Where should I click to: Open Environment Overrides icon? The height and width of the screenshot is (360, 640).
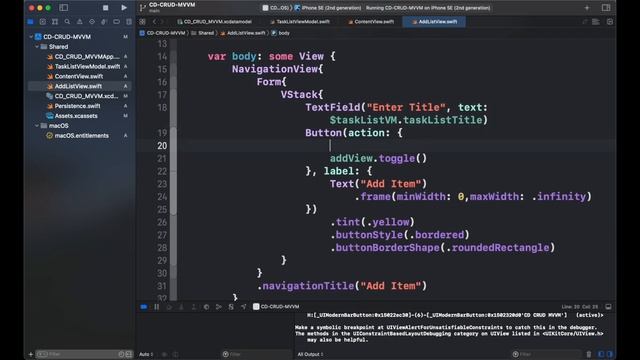click(x=231, y=307)
